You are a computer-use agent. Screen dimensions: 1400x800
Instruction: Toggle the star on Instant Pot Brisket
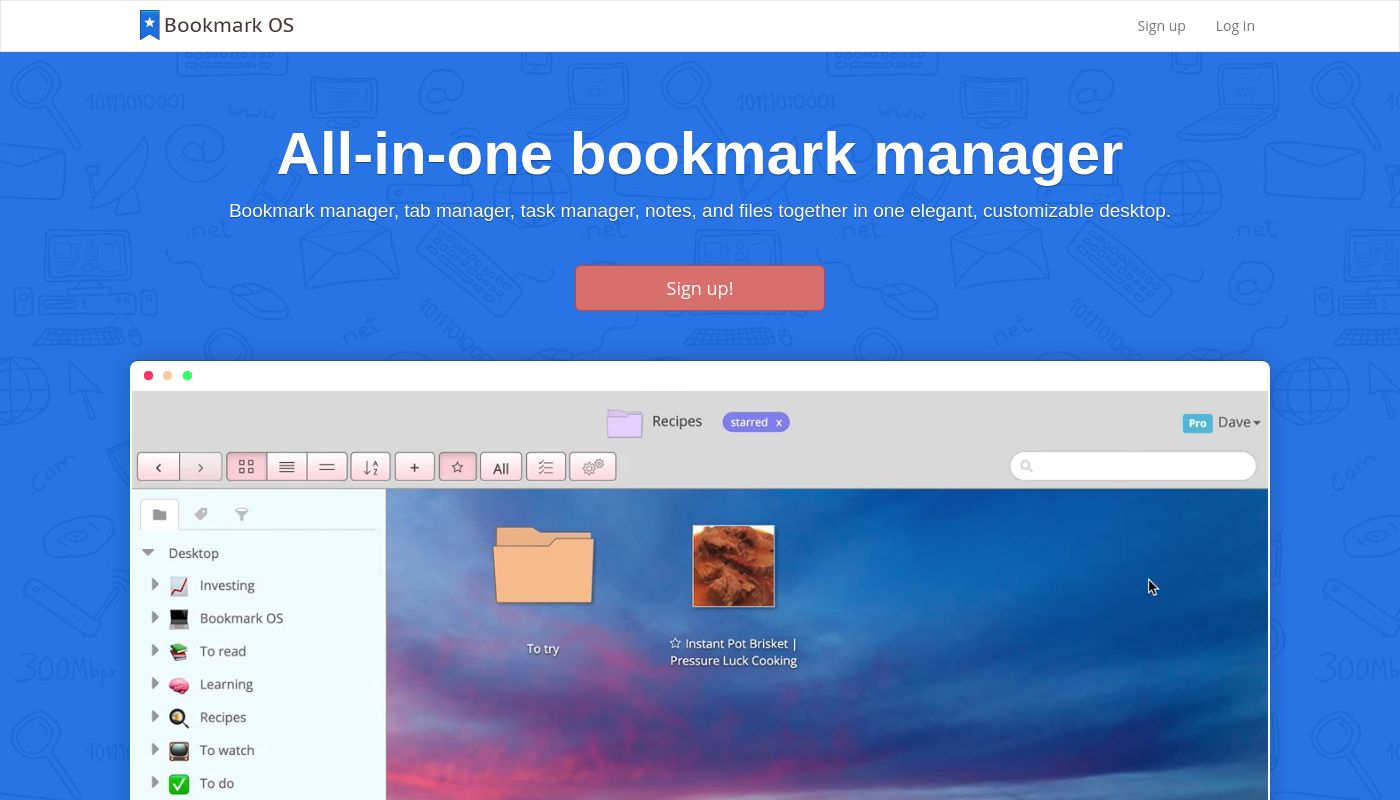(675, 644)
